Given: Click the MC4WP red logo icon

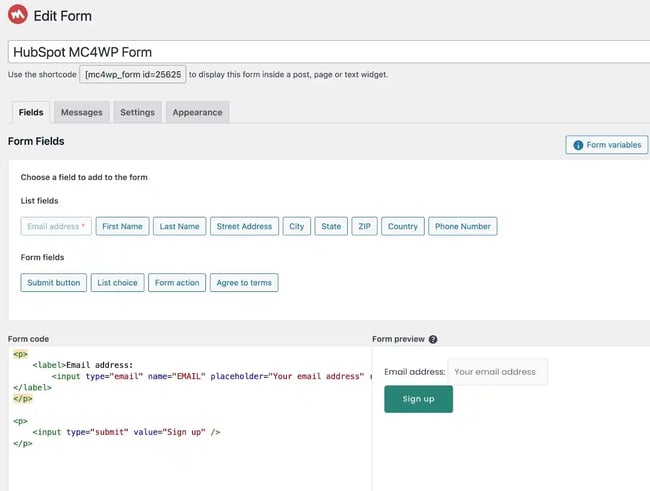Looking at the screenshot, I should (17, 15).
